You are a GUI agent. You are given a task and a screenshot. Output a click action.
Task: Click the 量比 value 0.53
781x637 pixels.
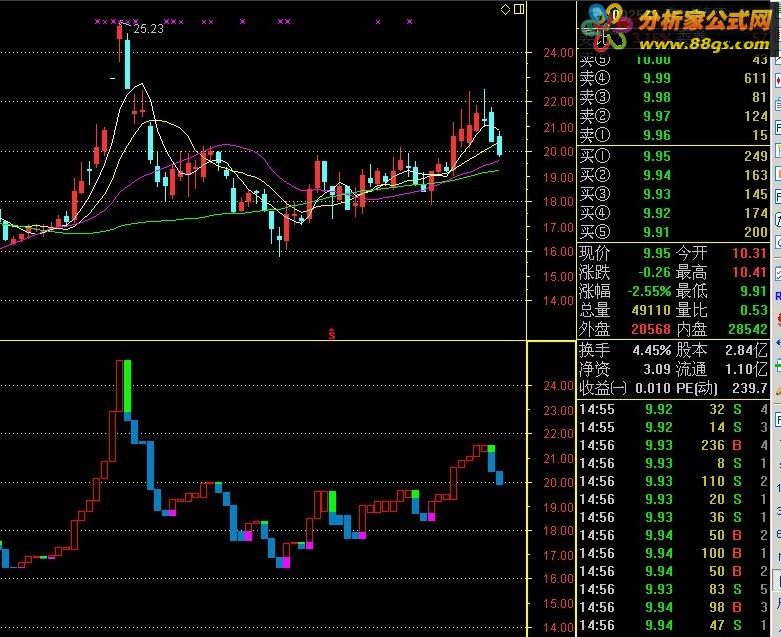coord(754,310)
